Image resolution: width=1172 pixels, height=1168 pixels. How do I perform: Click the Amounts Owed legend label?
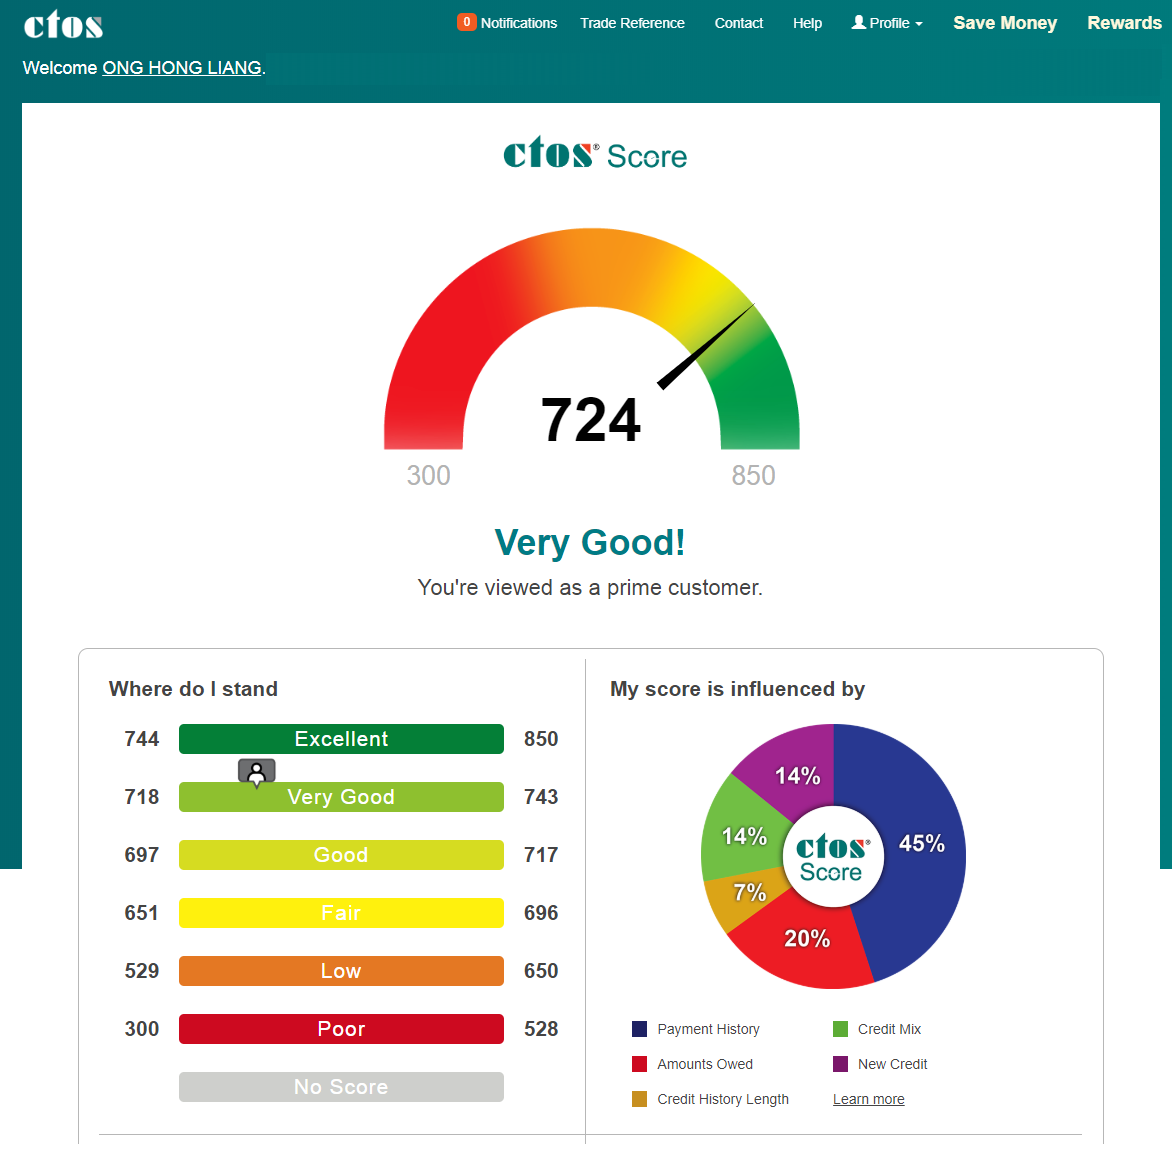click(705, 1064)
